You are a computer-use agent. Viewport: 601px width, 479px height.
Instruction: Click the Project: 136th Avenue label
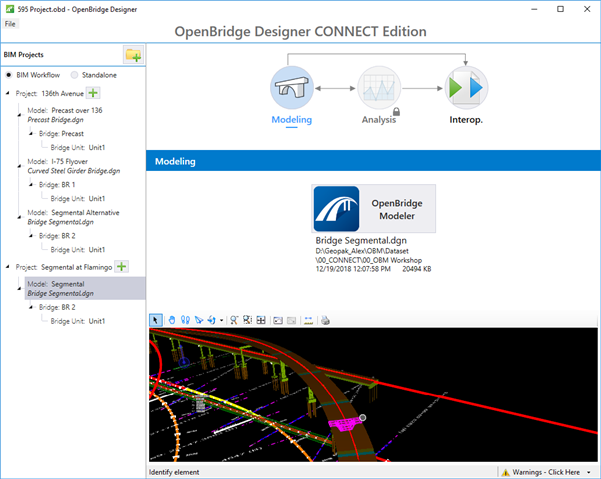(49, 93)
